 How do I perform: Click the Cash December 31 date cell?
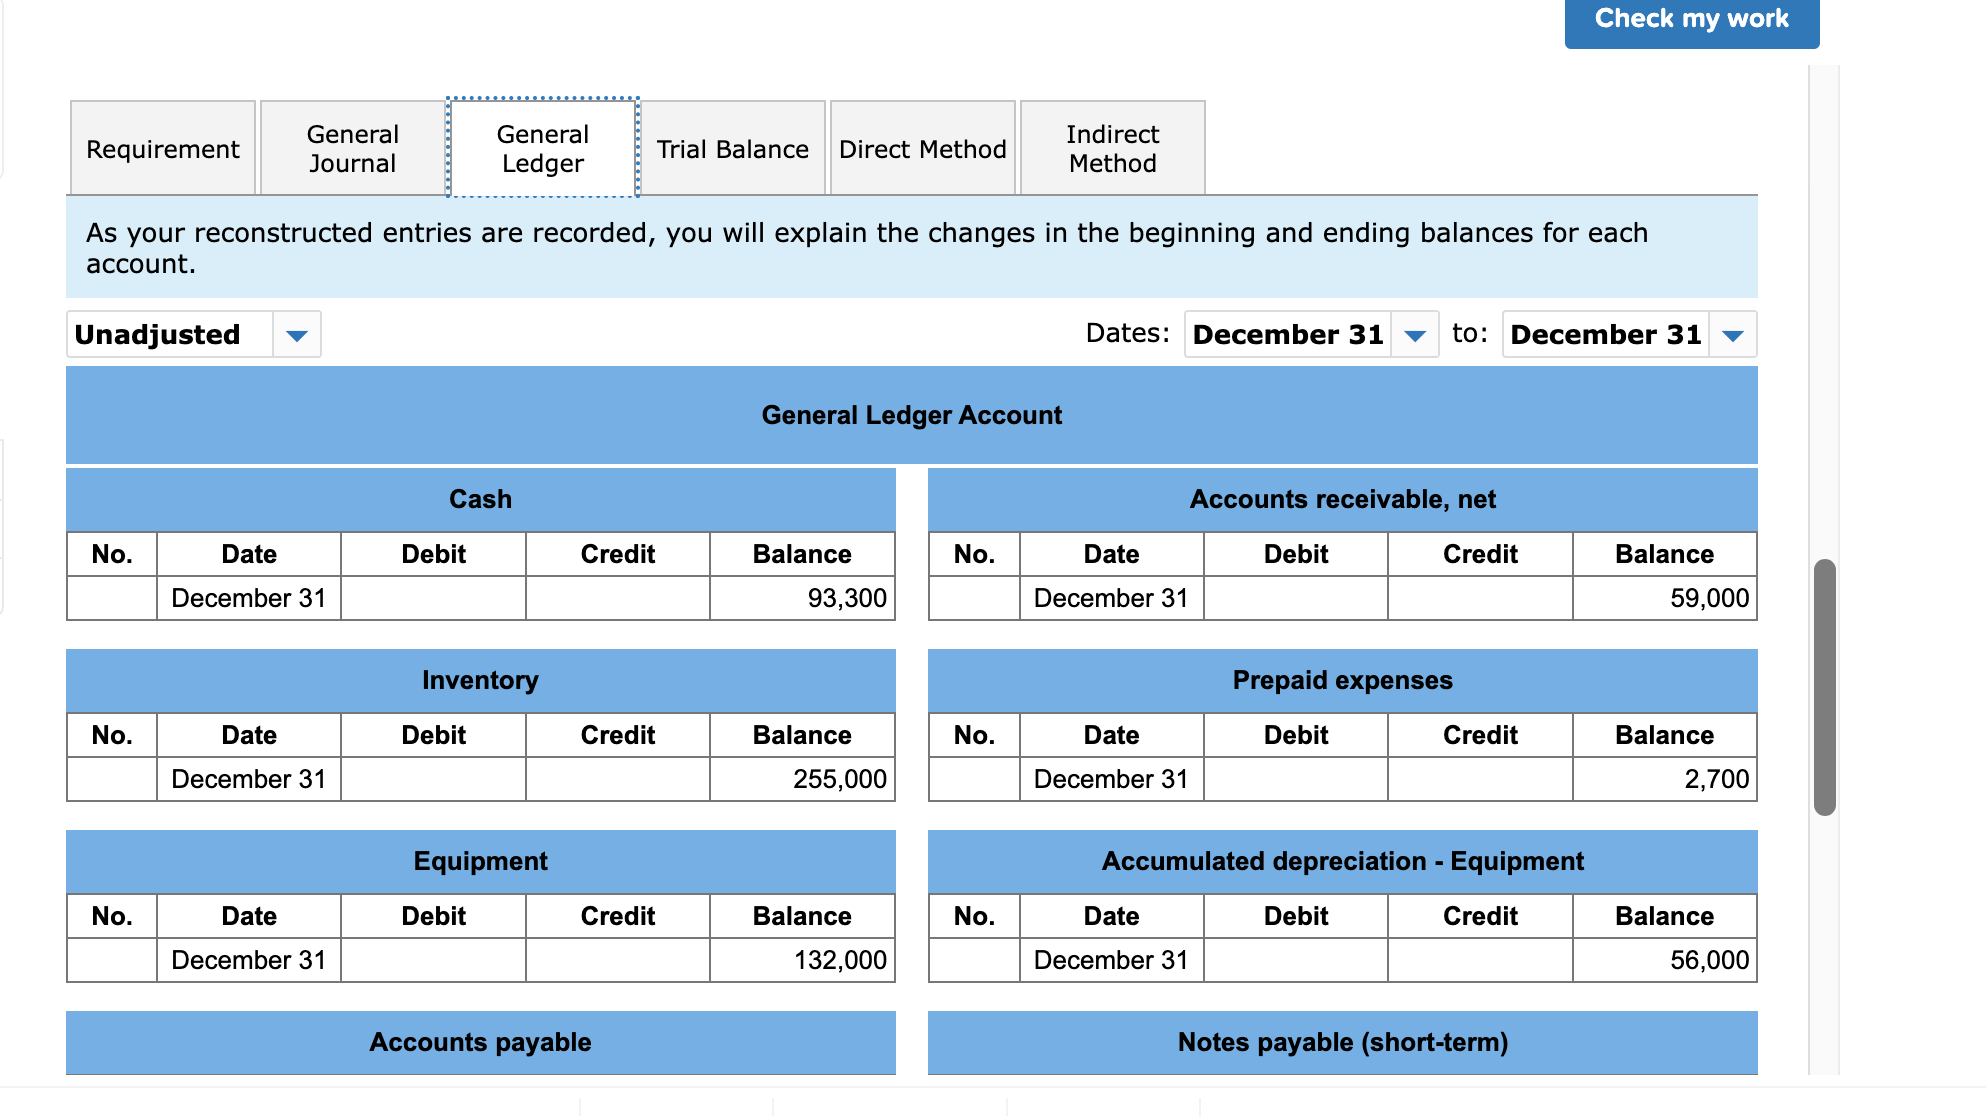pos(248,598)
